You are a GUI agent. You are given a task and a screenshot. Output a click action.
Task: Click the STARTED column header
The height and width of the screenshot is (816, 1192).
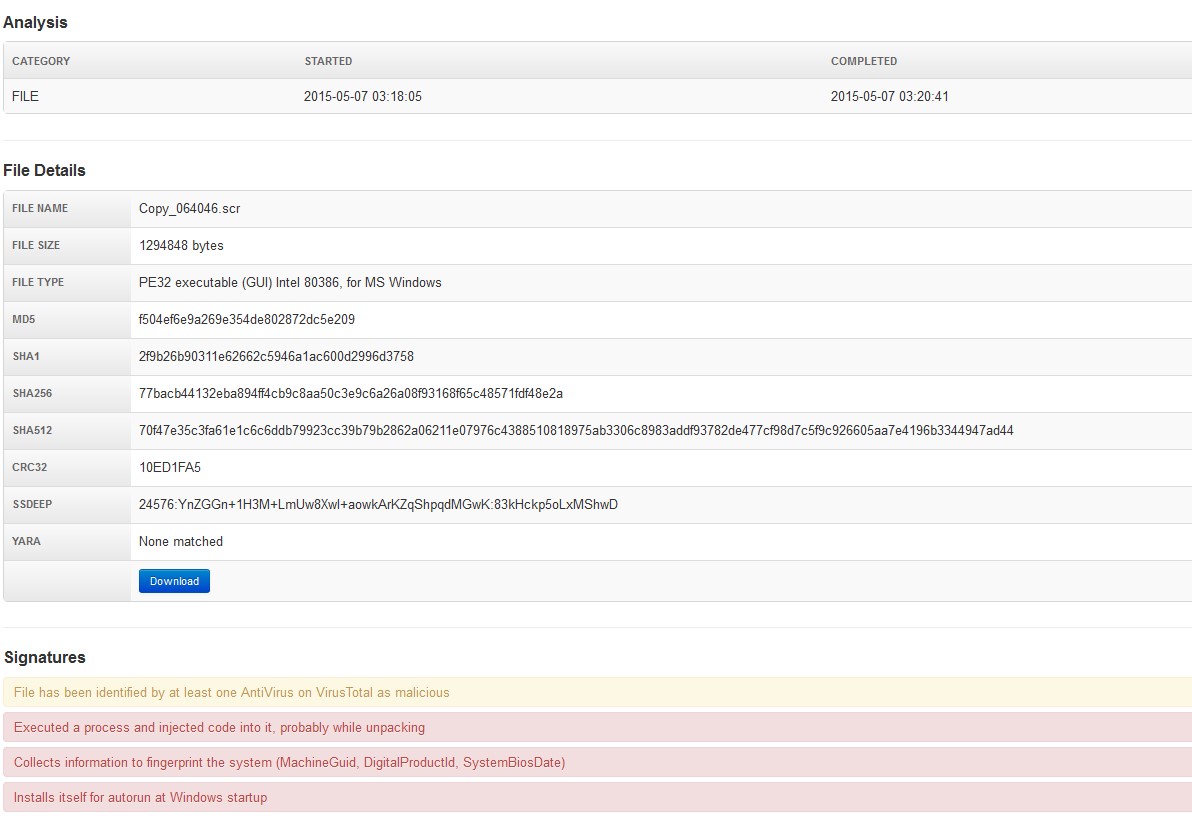[328, 61]
